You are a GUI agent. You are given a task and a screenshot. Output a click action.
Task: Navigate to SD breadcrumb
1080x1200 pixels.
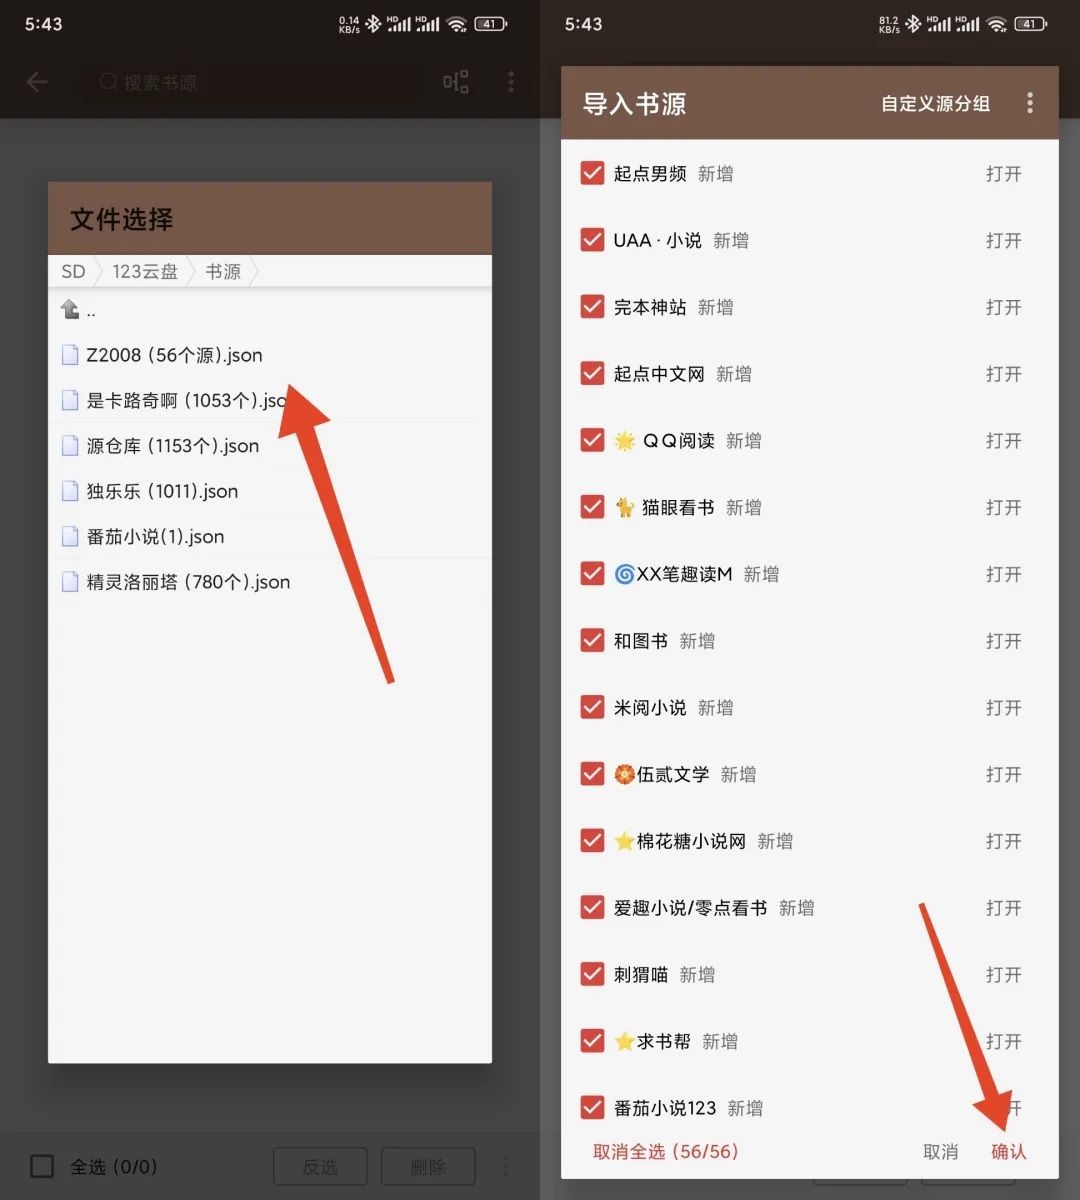73,271
